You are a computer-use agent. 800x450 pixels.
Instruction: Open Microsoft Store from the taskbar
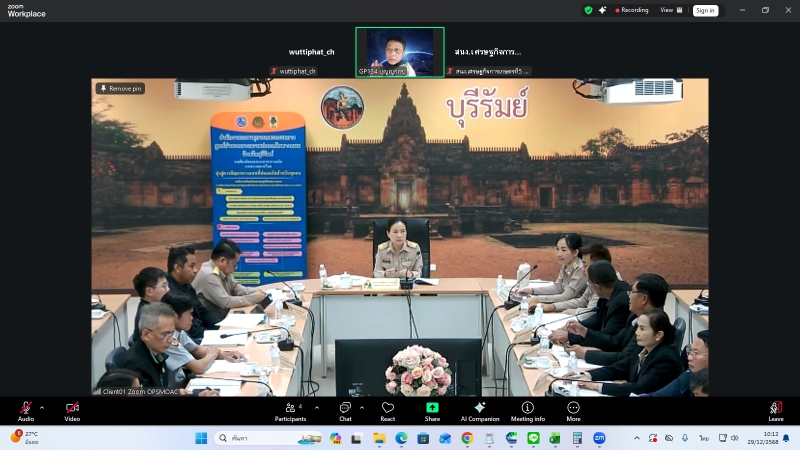[x=423, y=438]
